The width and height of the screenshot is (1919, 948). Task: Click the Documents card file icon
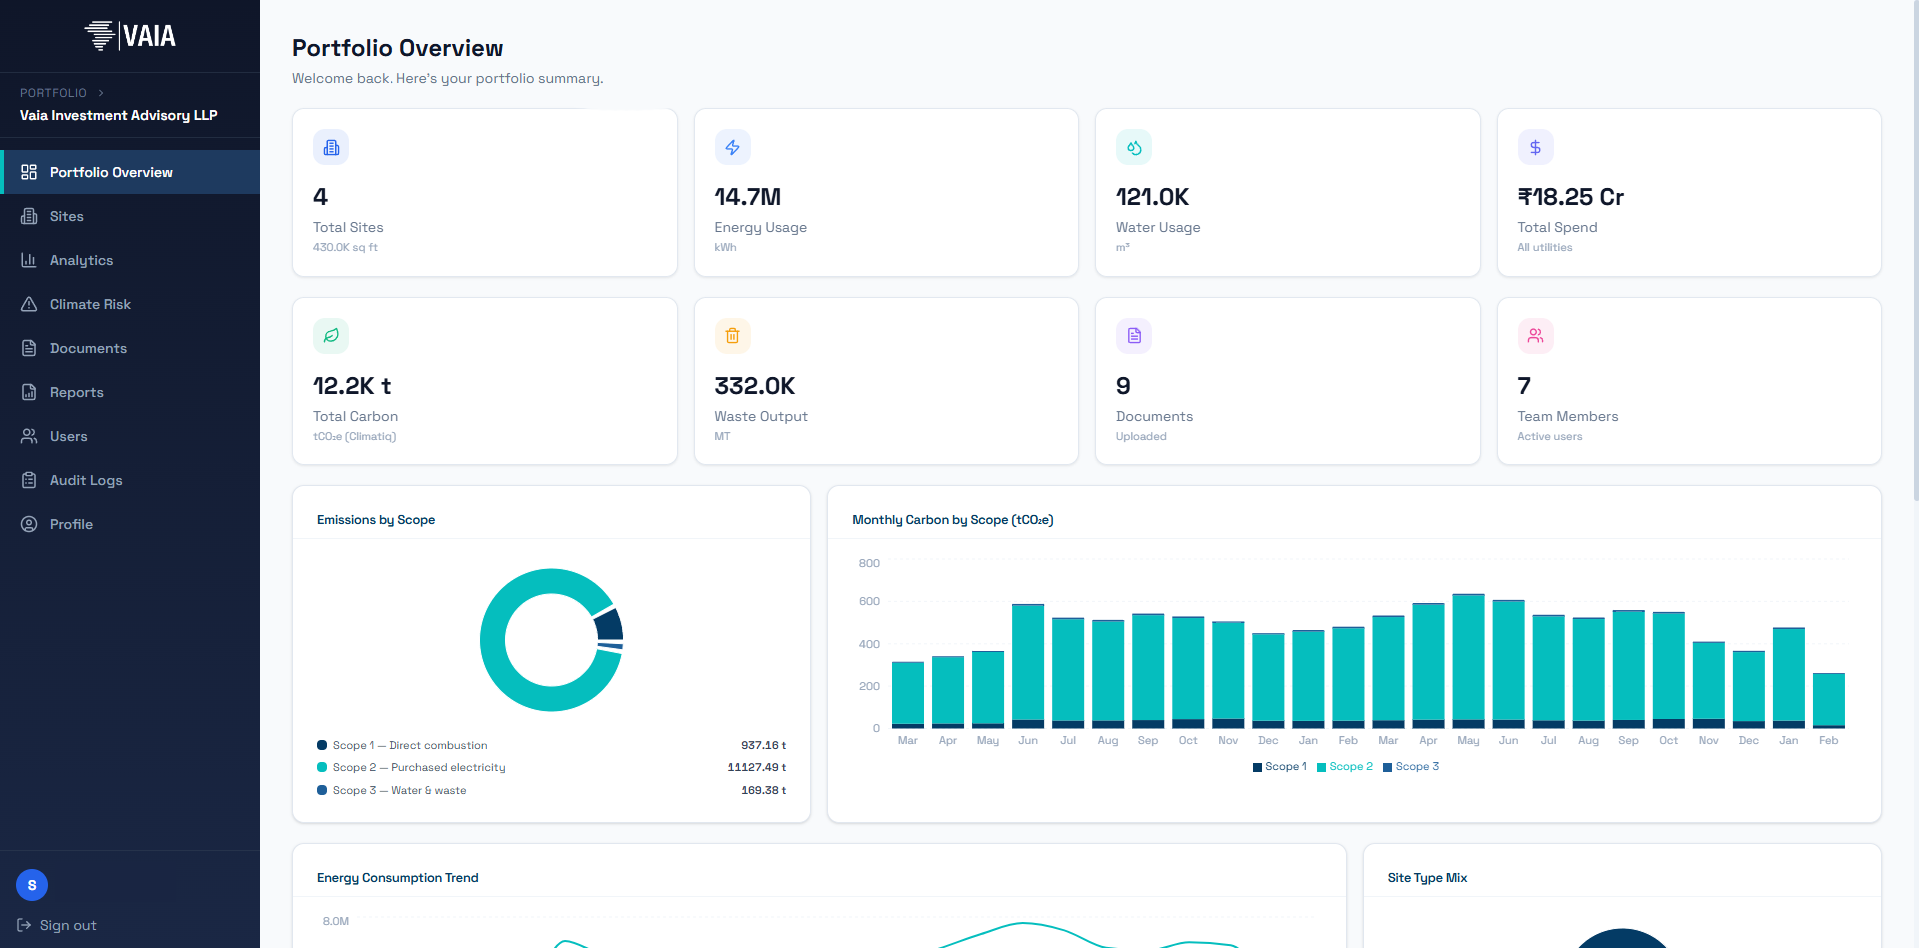[1134, 336]
